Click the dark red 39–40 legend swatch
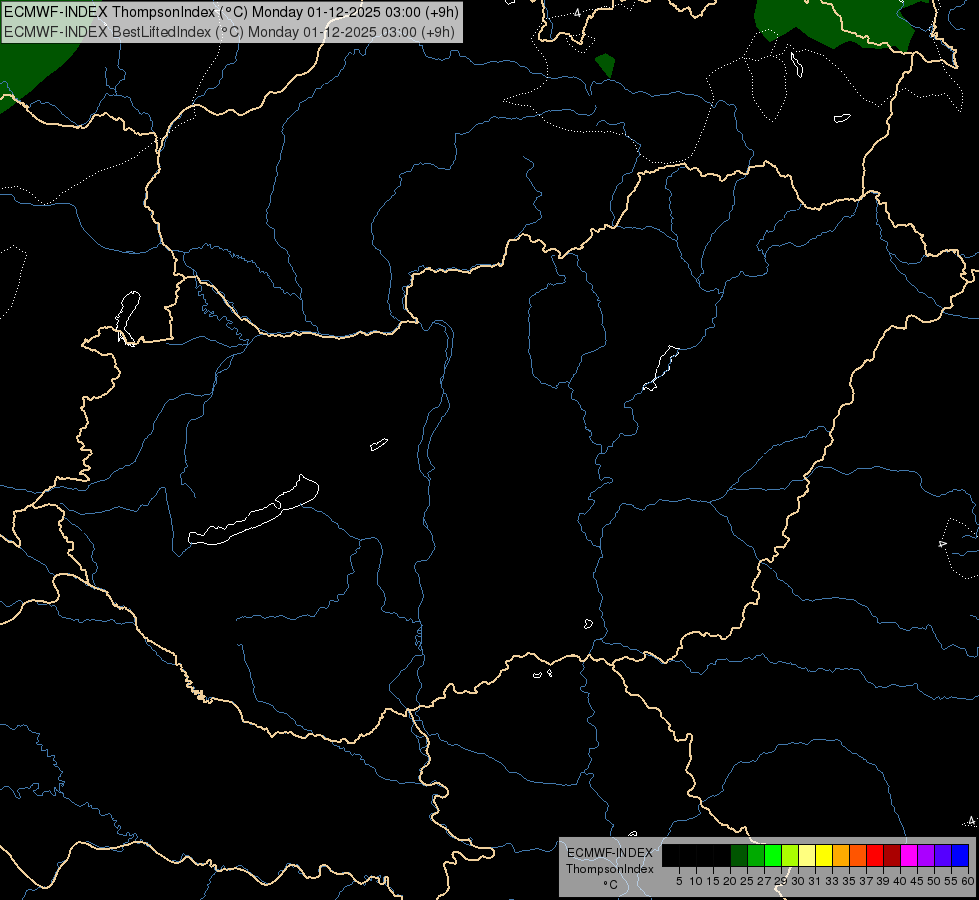This screenshot has height=900, width=979. tap(892, 855)
